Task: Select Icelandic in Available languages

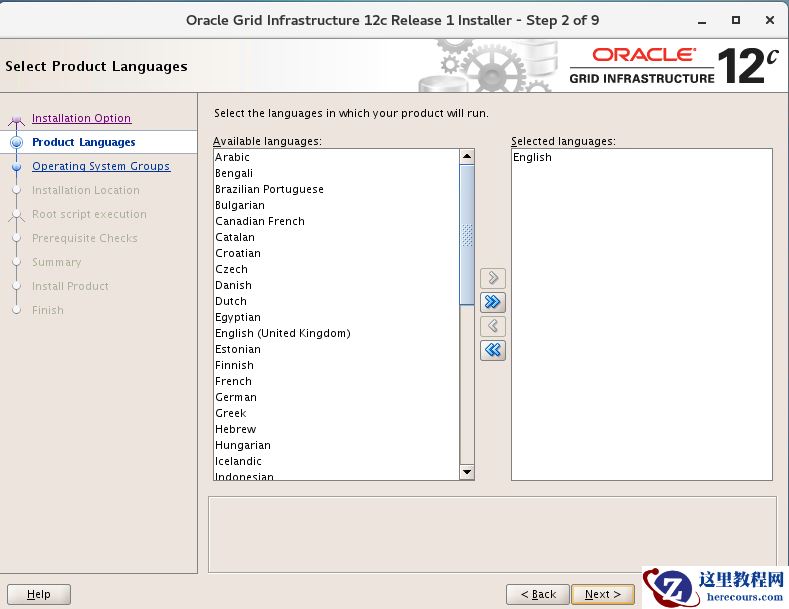Action: pos(336,461)
